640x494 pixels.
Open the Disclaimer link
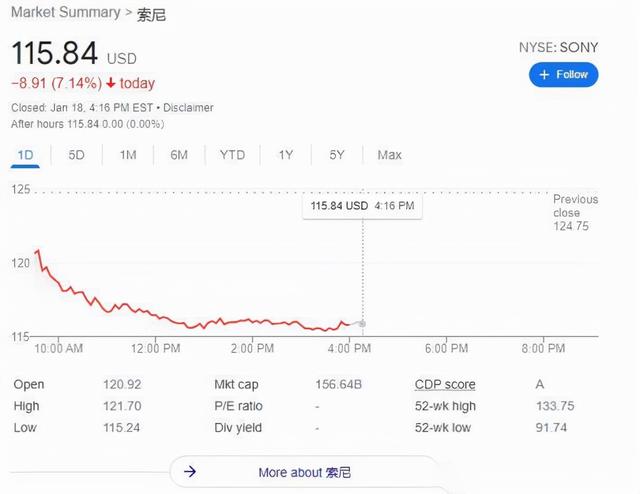188,108
